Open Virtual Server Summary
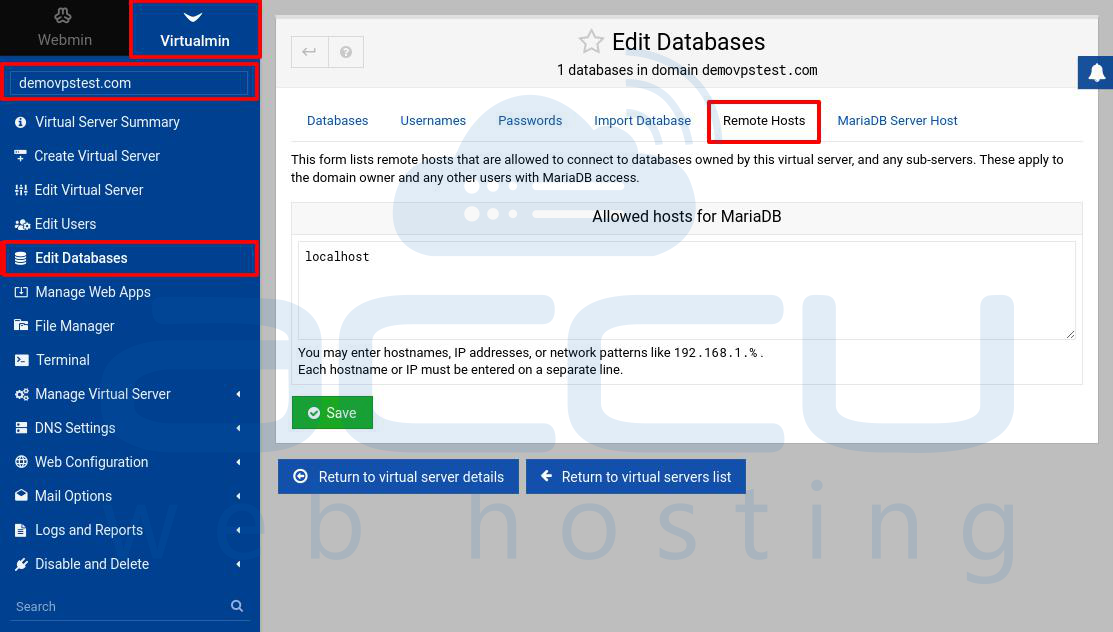This screenshot has height=632, width=1113. point(107,122)
